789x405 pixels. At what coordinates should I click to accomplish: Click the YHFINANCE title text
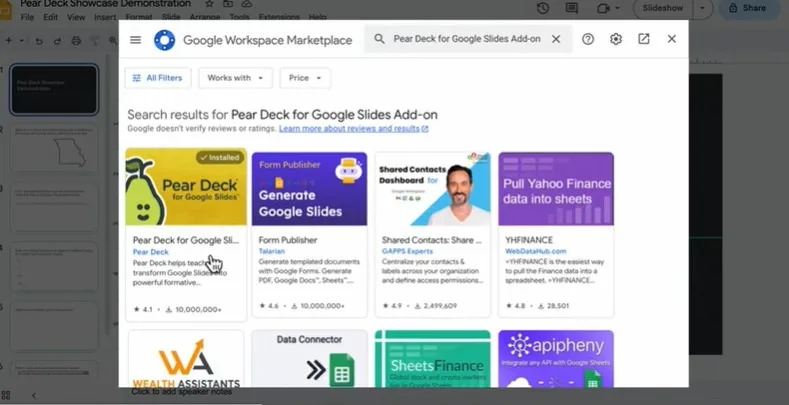tap(529, 240)
